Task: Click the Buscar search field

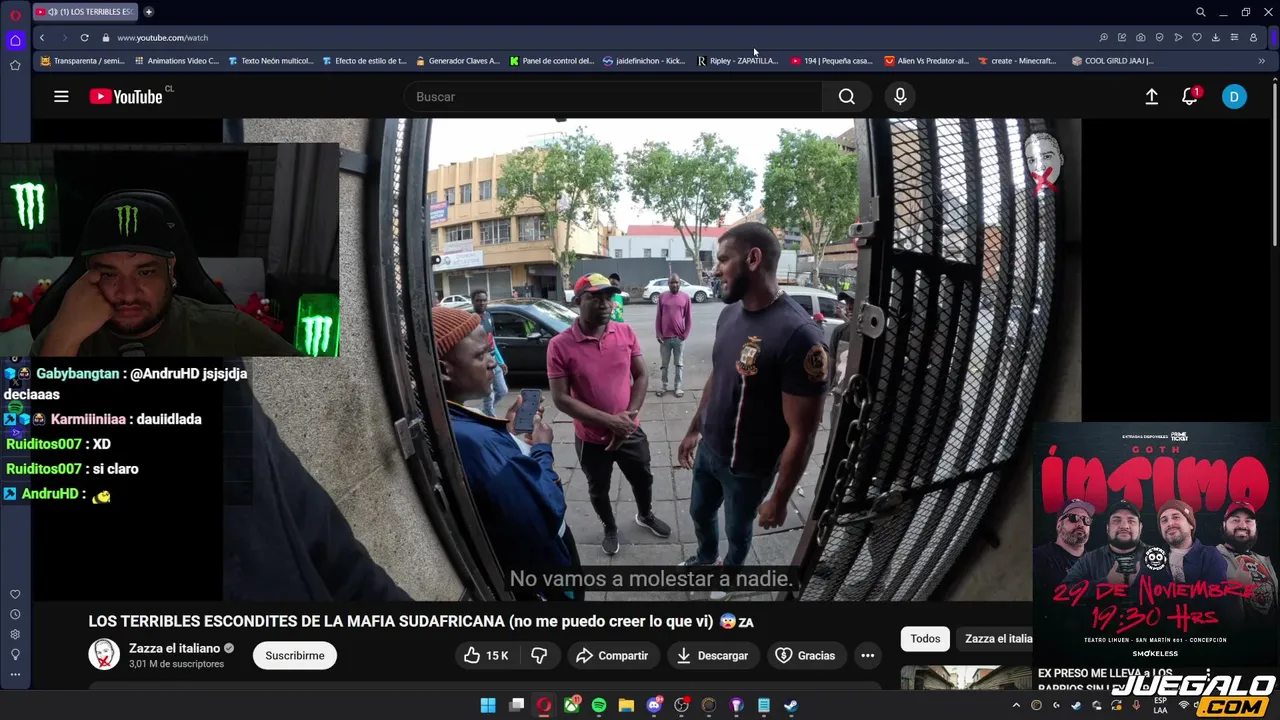Action: 613,97
